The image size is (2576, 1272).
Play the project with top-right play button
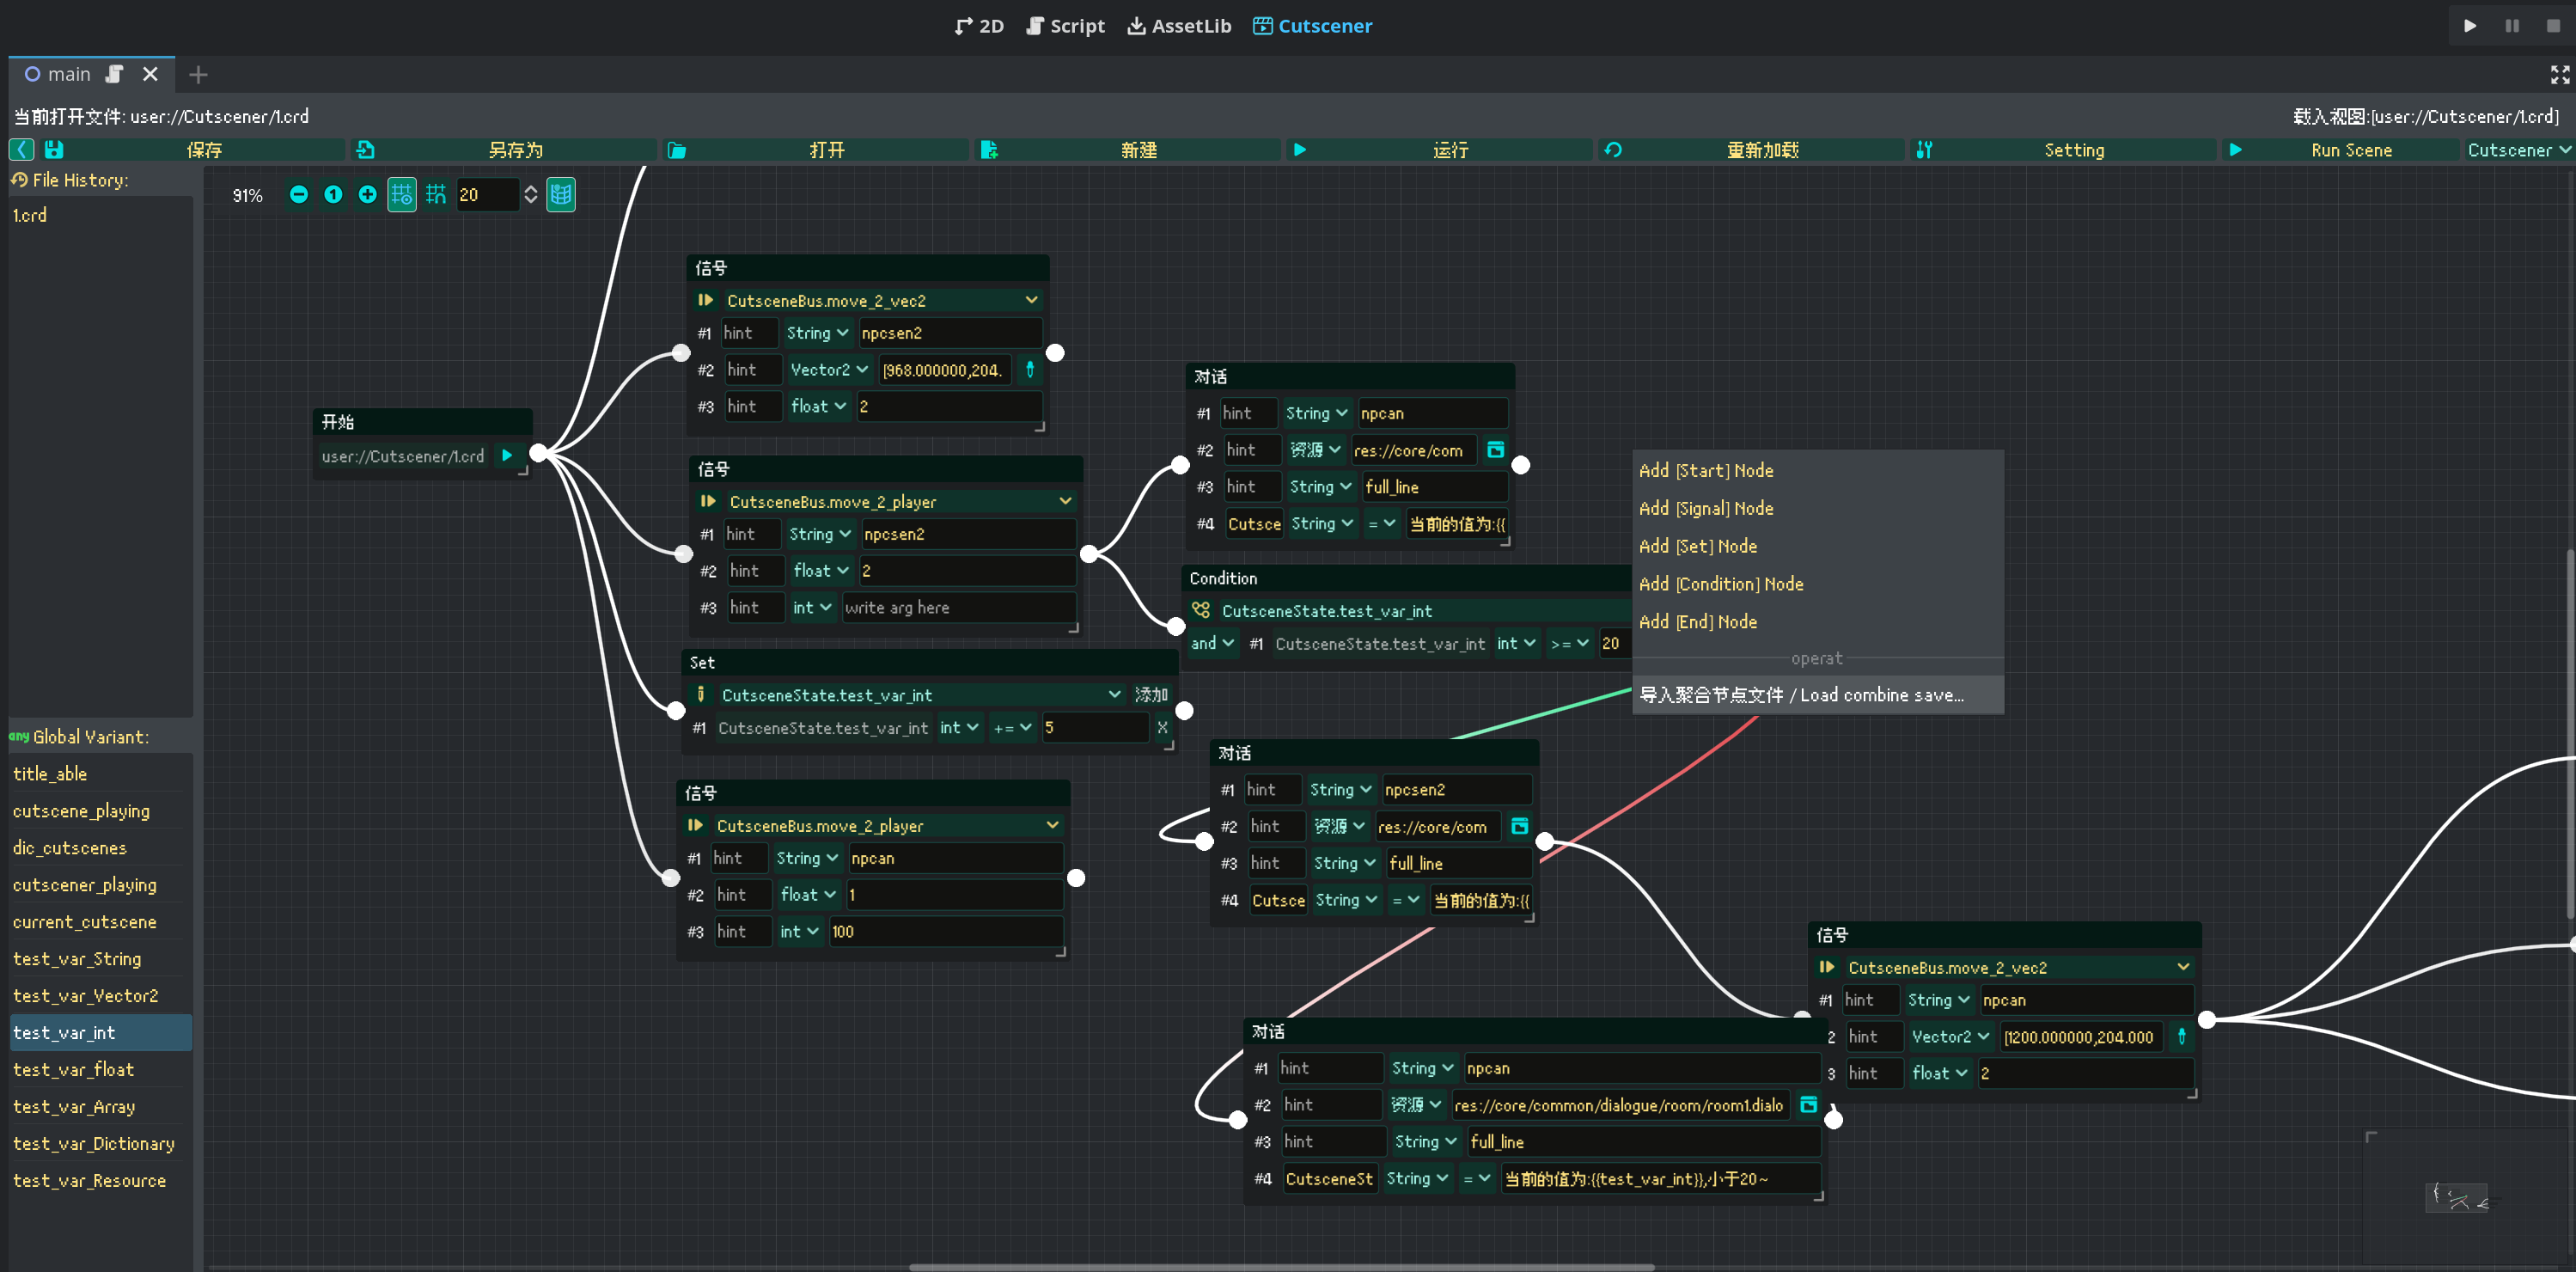click(x=2469, y=26)
